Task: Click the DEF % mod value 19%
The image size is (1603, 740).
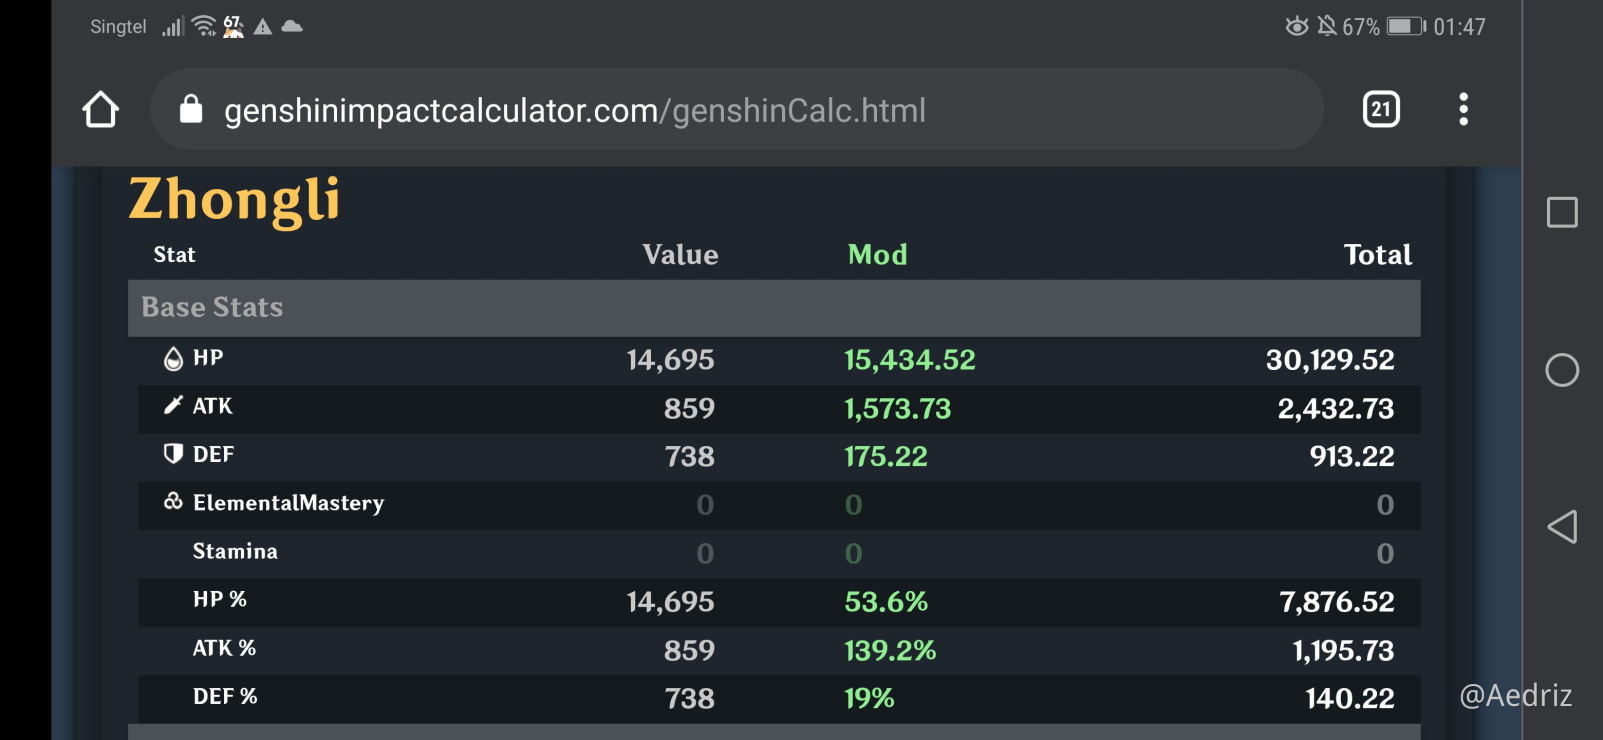Action: [x=869, y=699]
